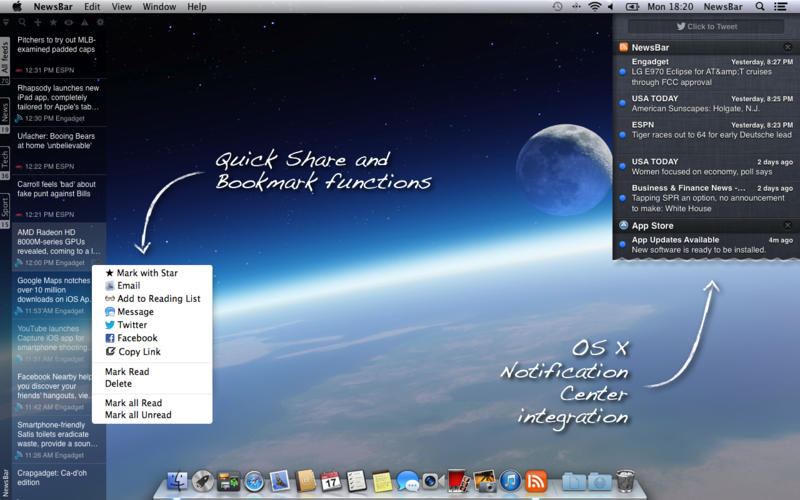The height and width of the screenshot is (500, 800).
Task: Open USA TODAY 'Women focused on economy' notification
Action: click(706, 167)
